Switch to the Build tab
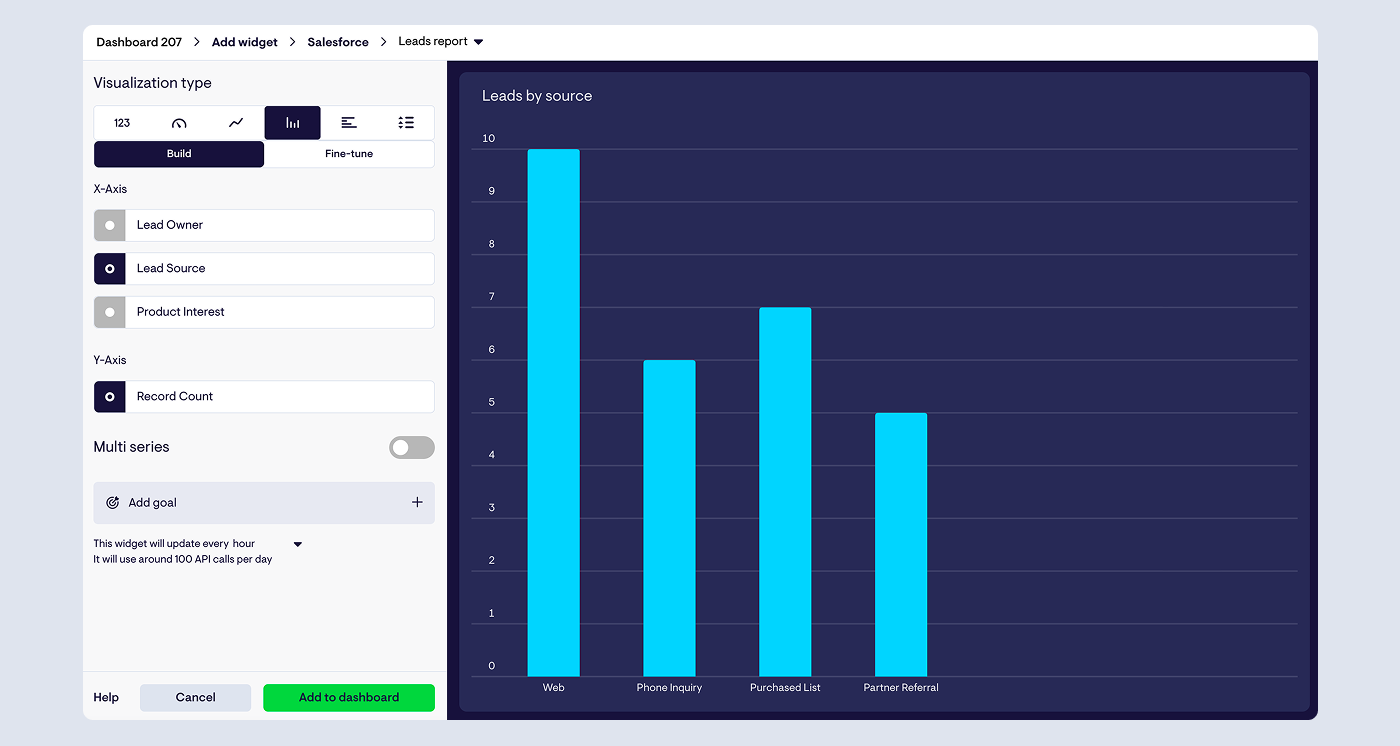 point(179,154)
